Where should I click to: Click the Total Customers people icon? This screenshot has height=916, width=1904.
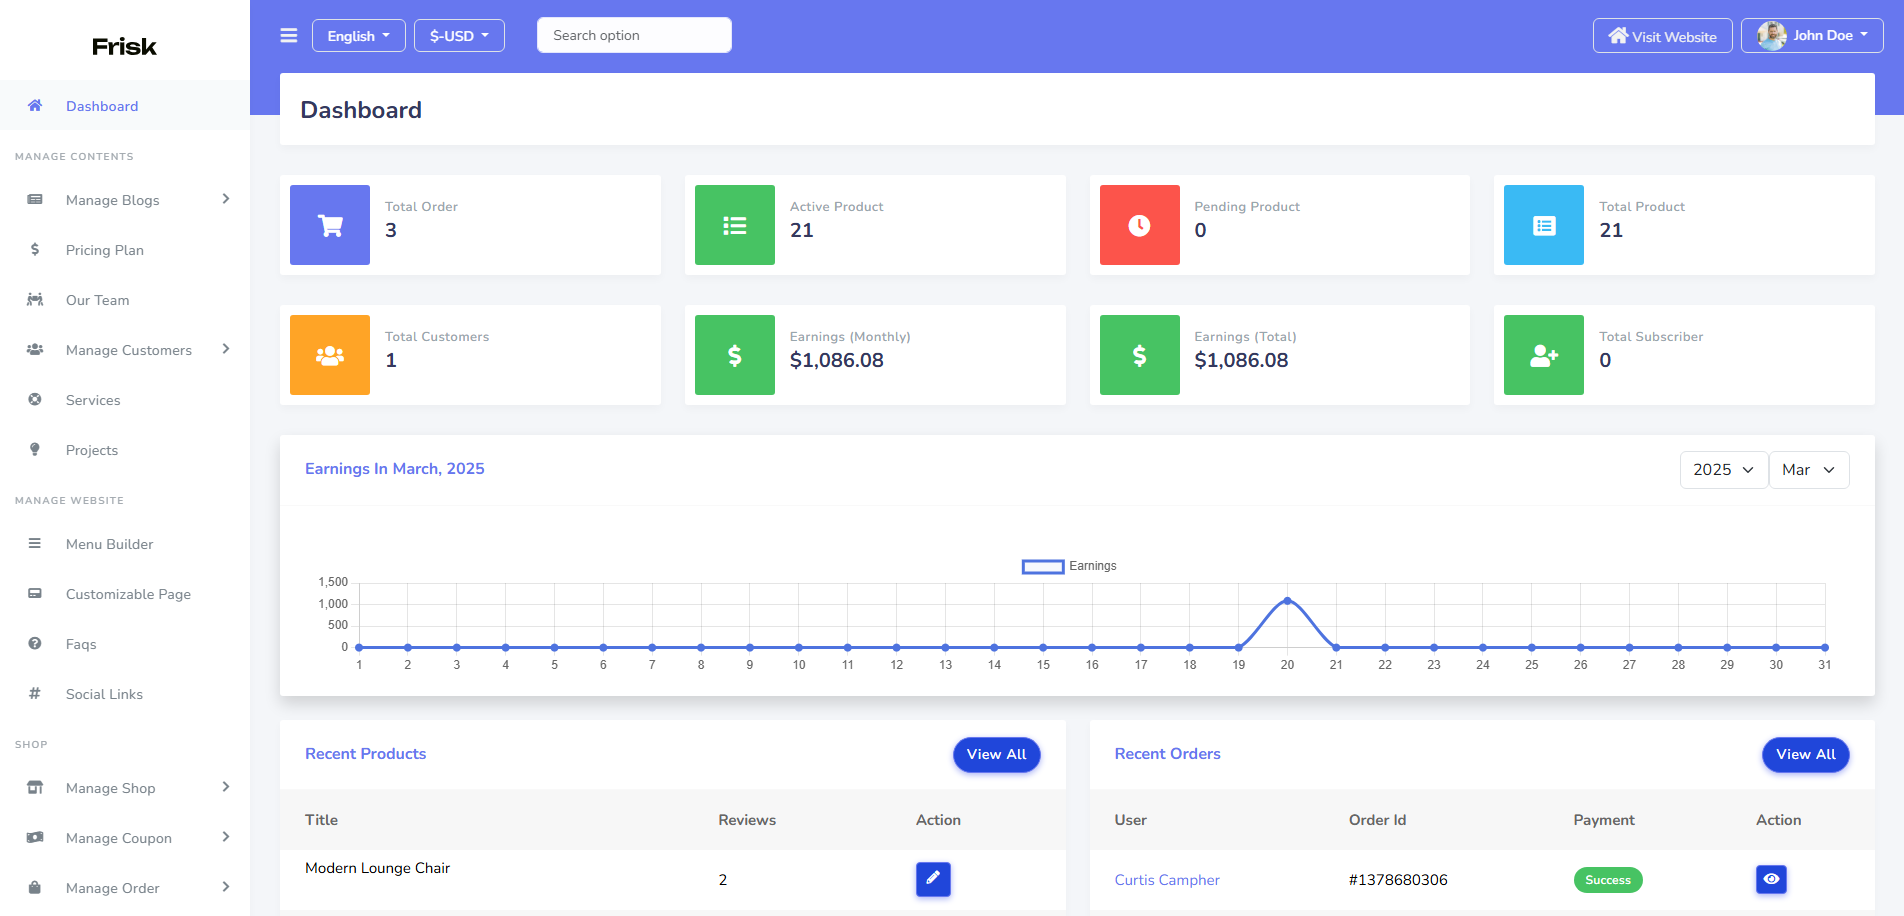[329, 355]
